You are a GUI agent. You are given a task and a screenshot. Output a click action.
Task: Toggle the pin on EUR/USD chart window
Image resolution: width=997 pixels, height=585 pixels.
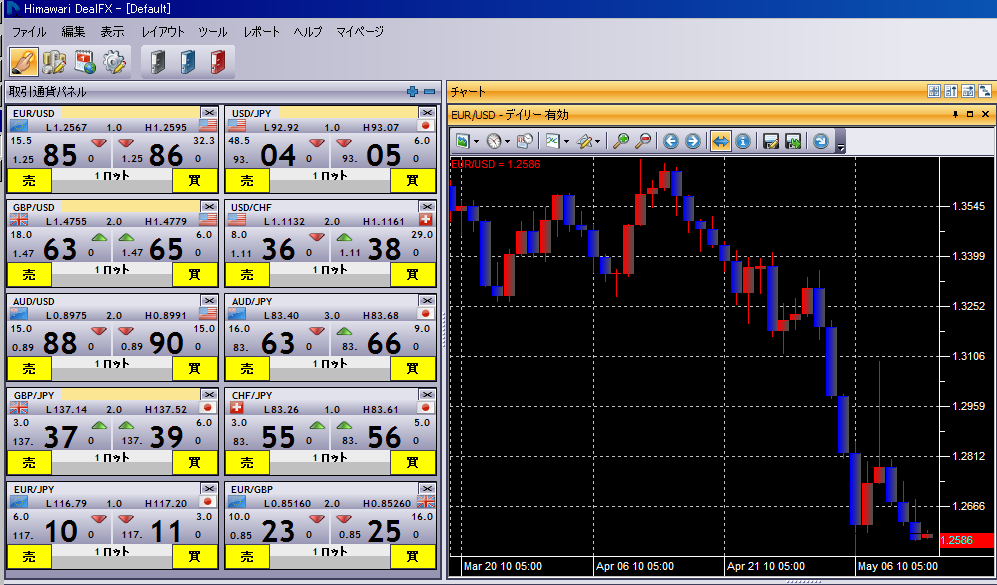coord(953,115)
